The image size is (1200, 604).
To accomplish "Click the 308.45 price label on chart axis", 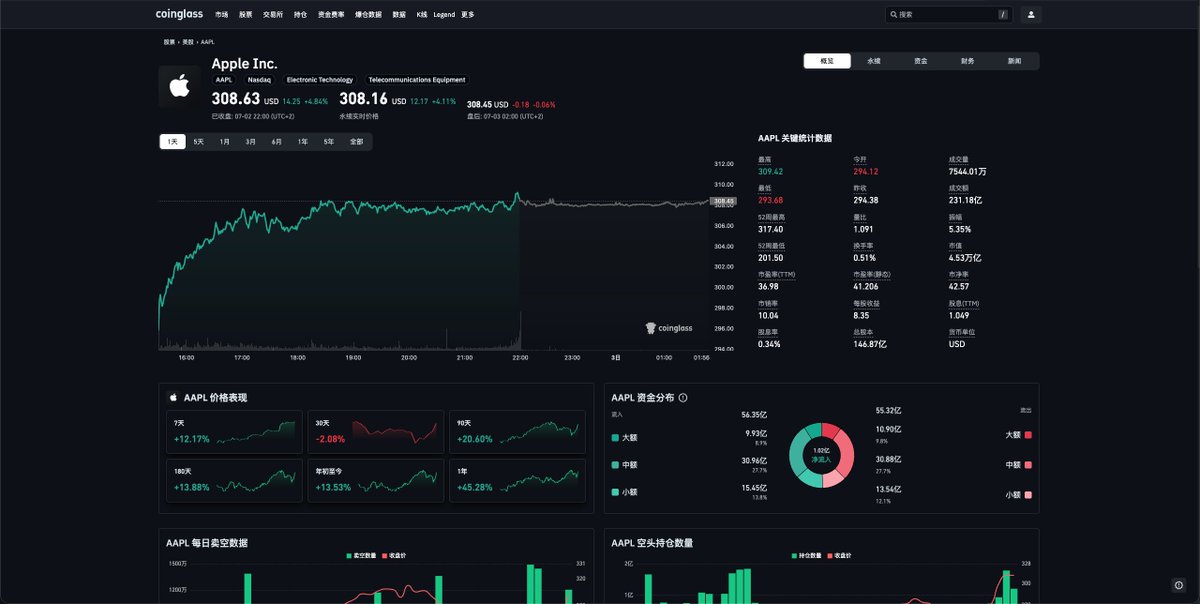I will tap(724, 201).
